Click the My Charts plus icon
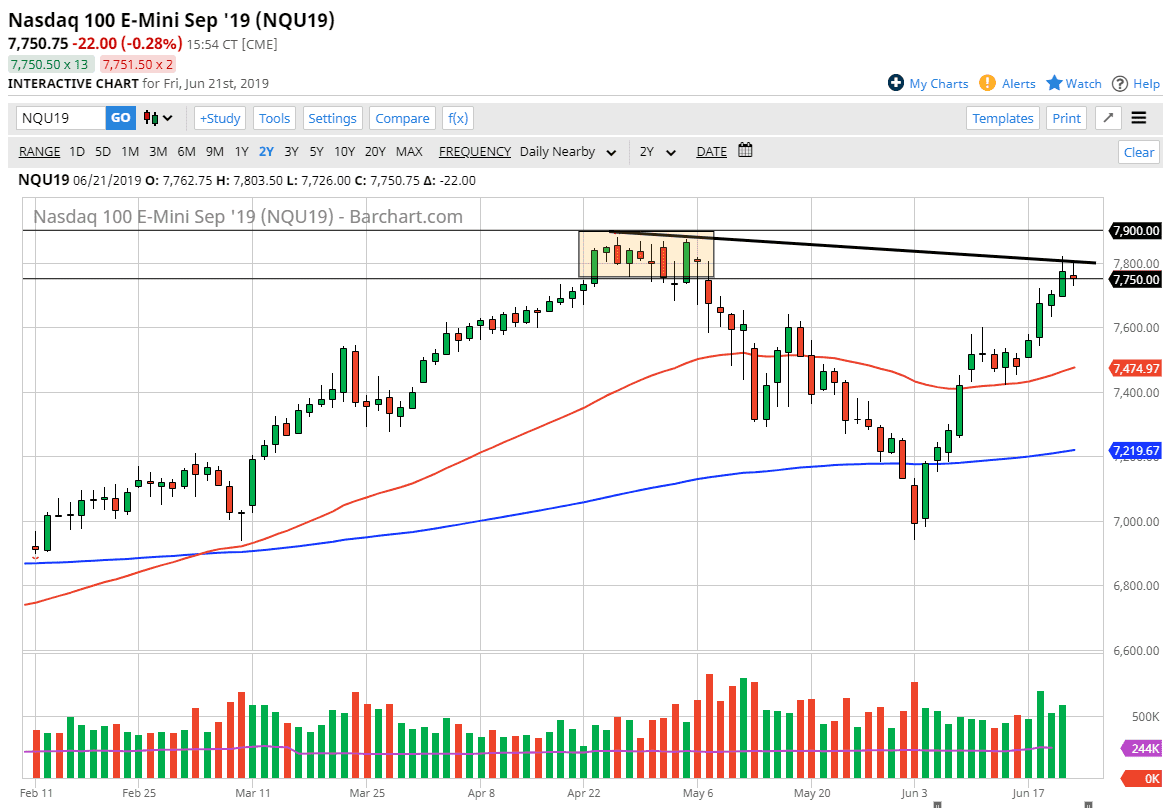This screenshot has width=1167, height=808. click(897, 83)
